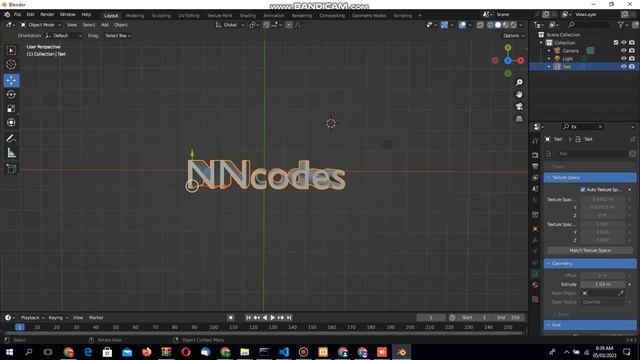Expand the Camera item in outliner
640x360 pixels.
pyautogui.click(x=549, y=51)
